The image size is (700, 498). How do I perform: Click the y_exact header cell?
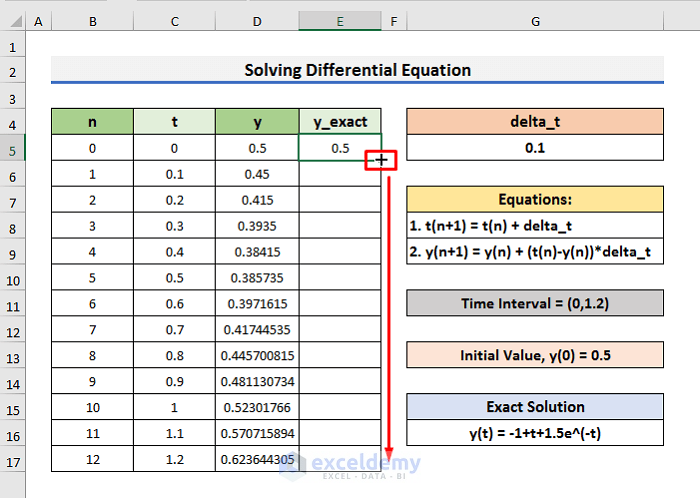point(340,122)
